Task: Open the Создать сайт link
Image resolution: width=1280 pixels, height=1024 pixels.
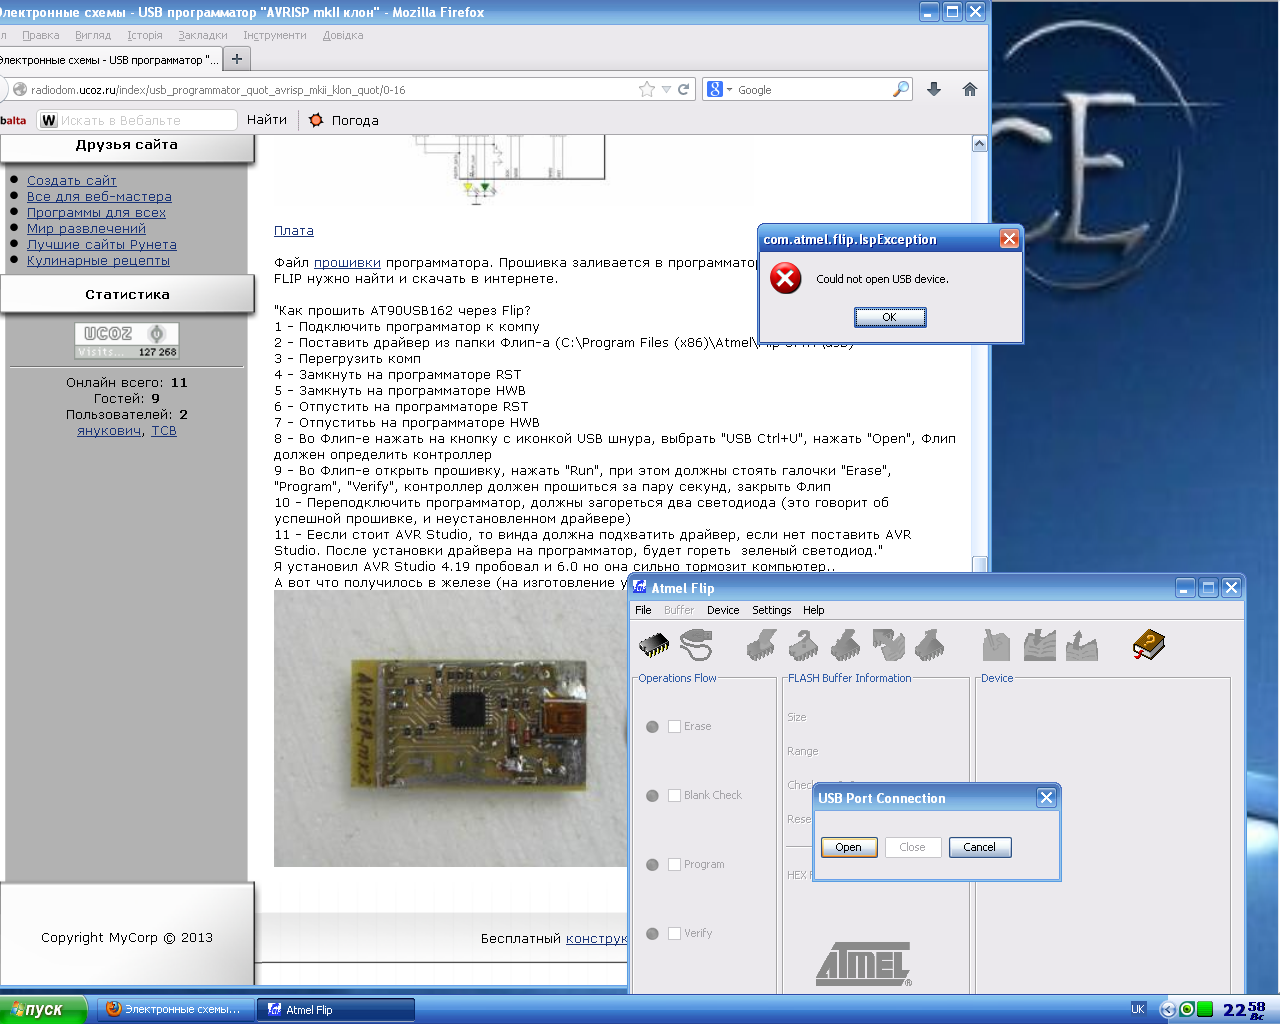Action: [72, 181]
